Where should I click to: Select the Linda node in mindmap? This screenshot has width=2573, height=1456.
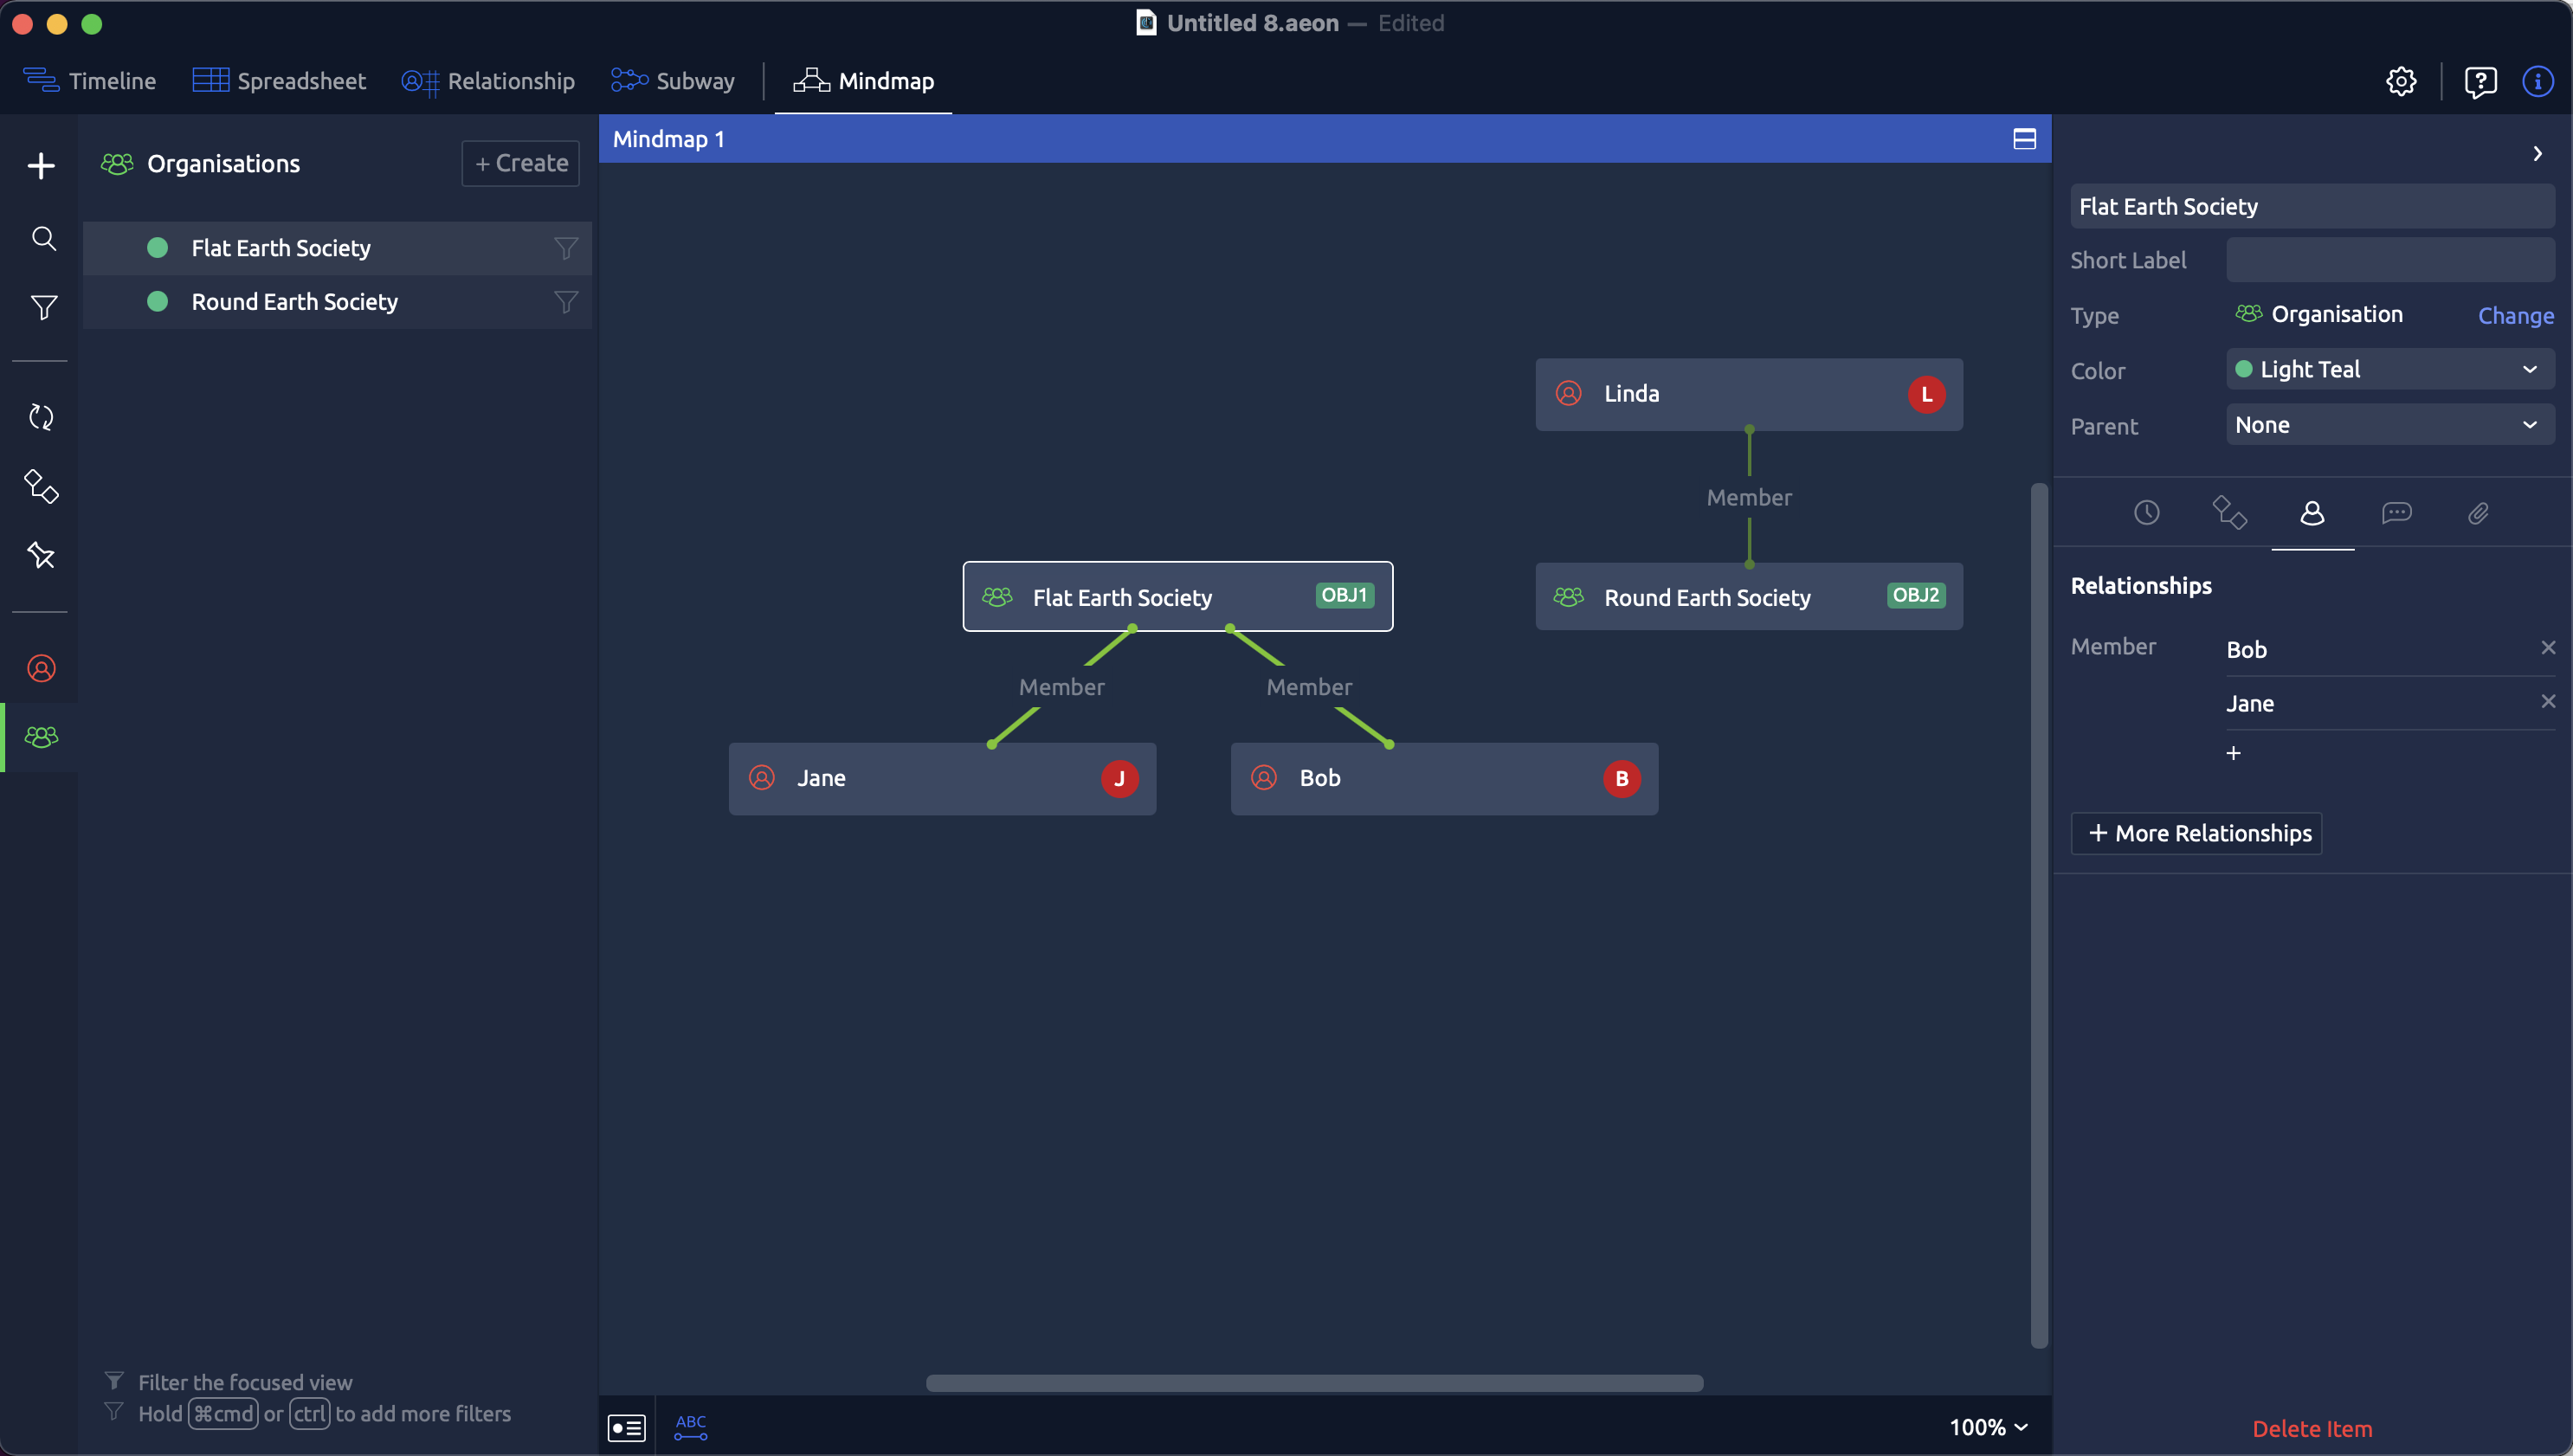coord(1749,394)
